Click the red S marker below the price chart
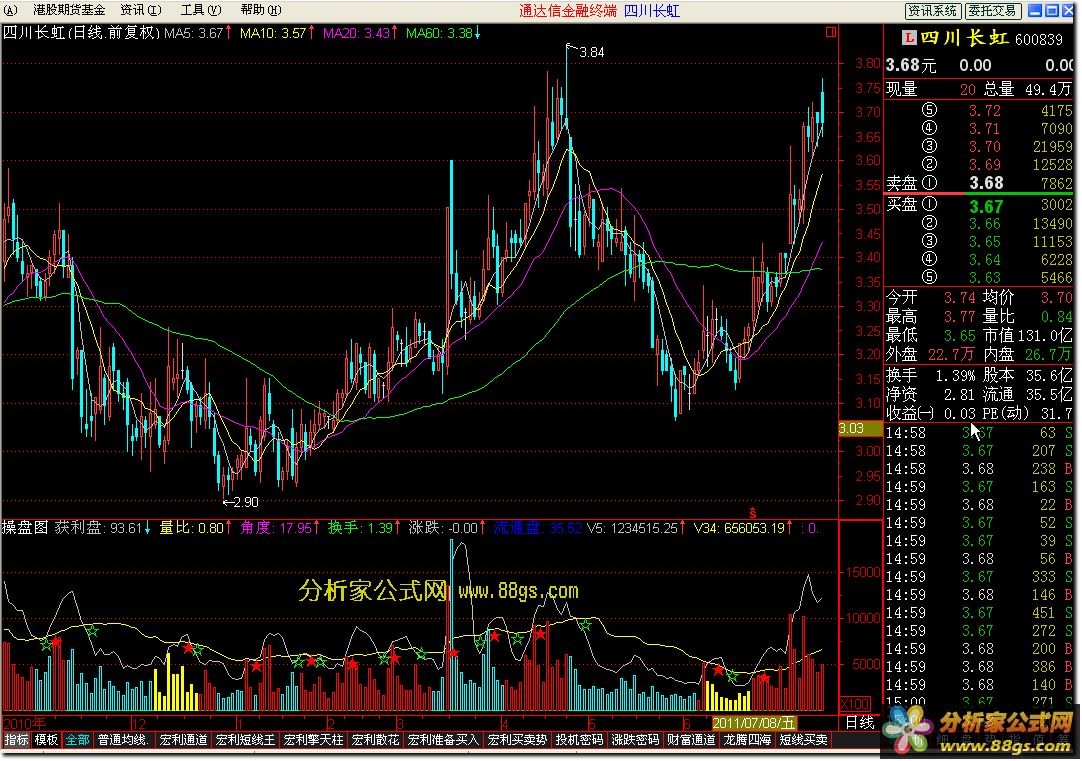This screenshot has width=1082, height=761. tap(752, 513)
